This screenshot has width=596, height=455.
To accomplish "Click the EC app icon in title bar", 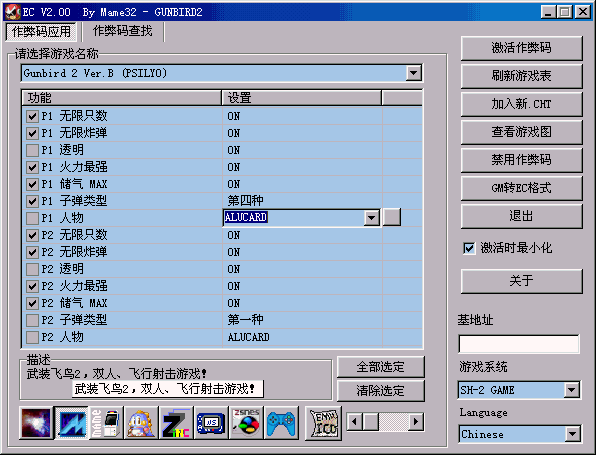I will pyautogui.click(x=12, y=12).
